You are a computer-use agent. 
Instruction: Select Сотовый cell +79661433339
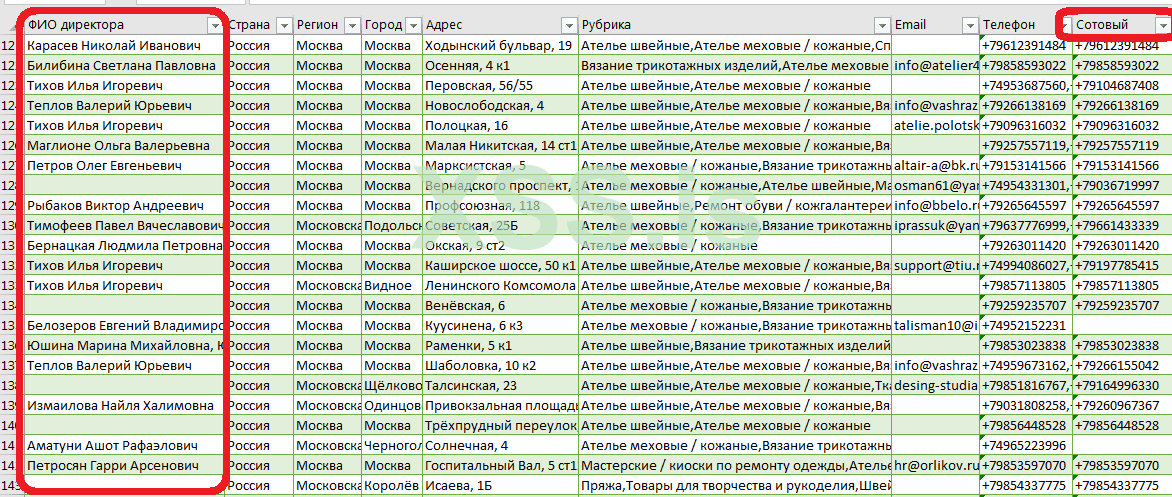pos(1122,225)
